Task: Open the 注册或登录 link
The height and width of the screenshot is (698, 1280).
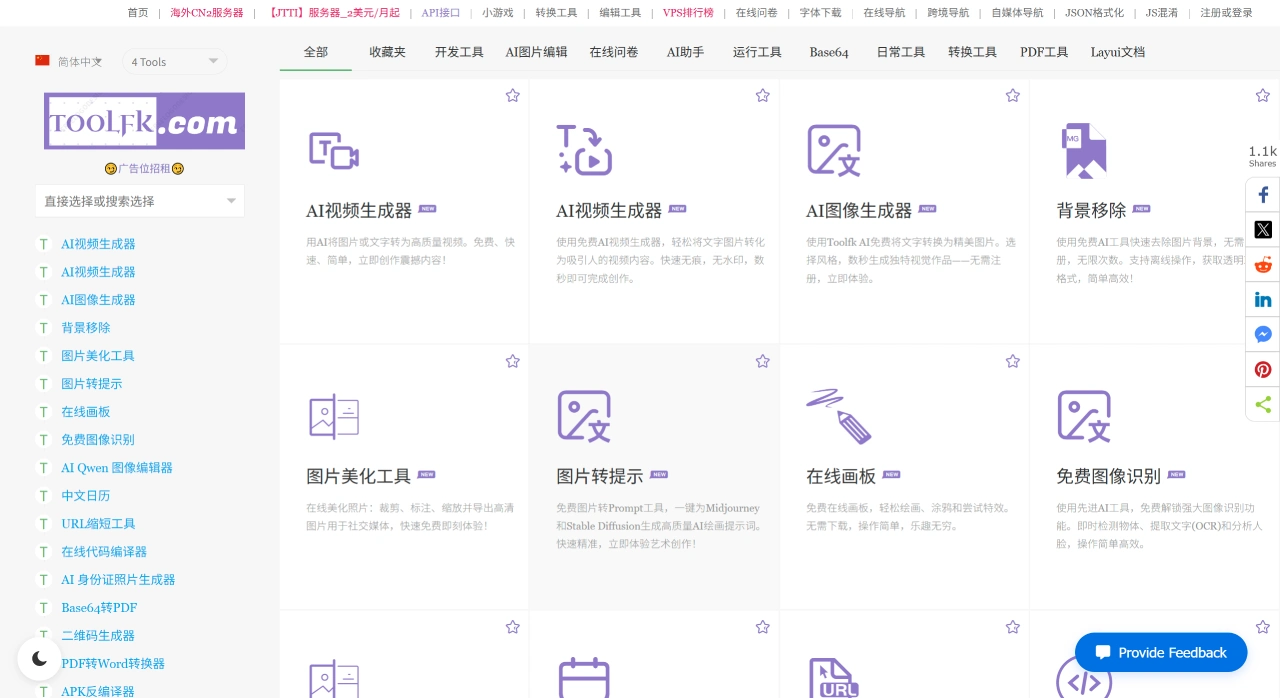Action: (1226, 13)
